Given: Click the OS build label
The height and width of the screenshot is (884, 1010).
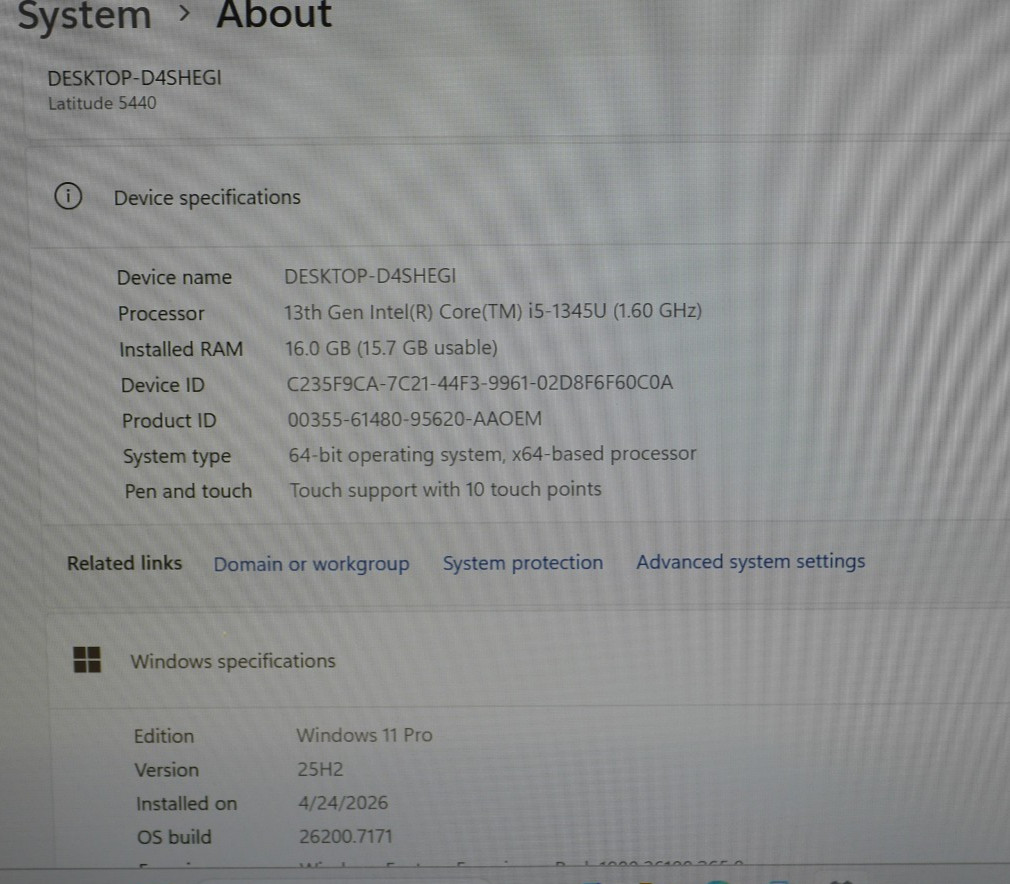Looking at the screenshot, I should tap(175, 837).
